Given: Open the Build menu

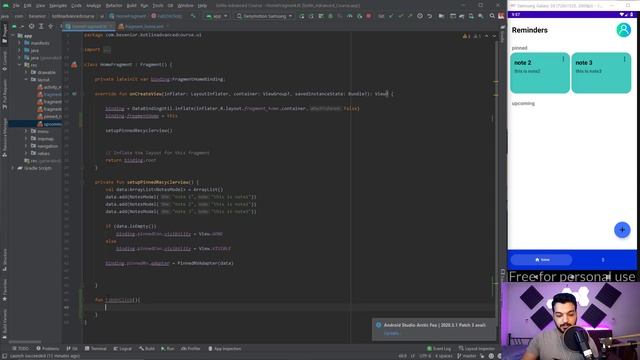Looking at the screenshot, I should click(x=131, y=6).
